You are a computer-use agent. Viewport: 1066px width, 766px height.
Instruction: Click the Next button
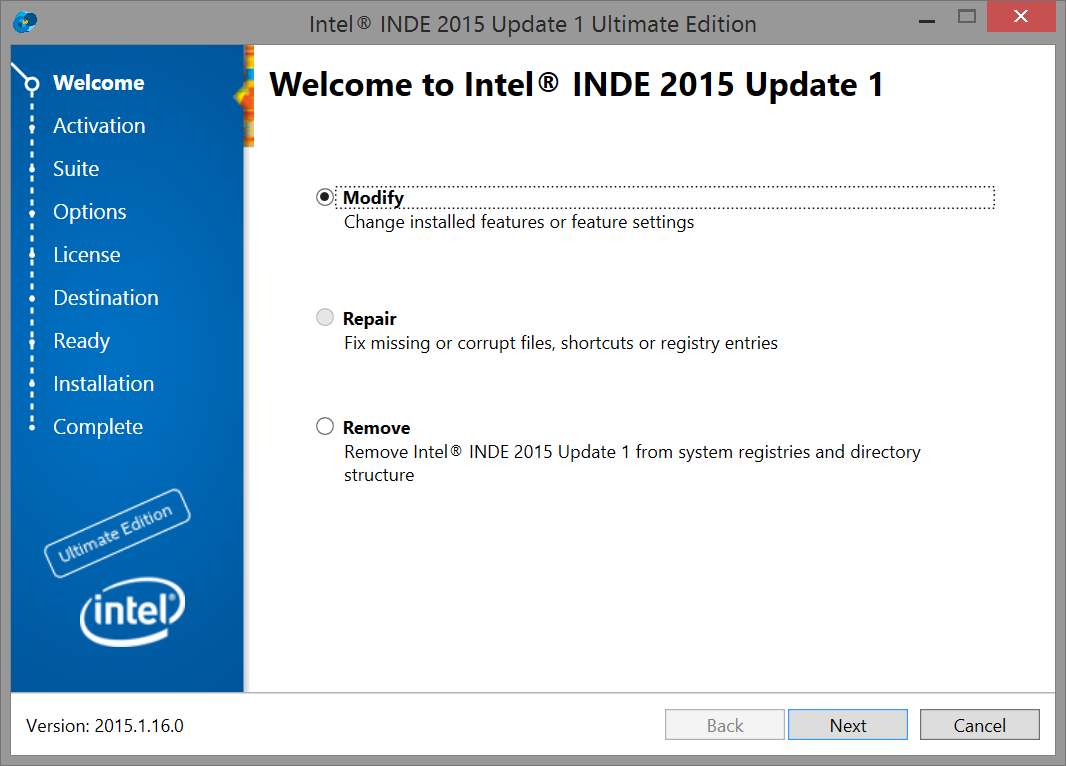(848, 725)
